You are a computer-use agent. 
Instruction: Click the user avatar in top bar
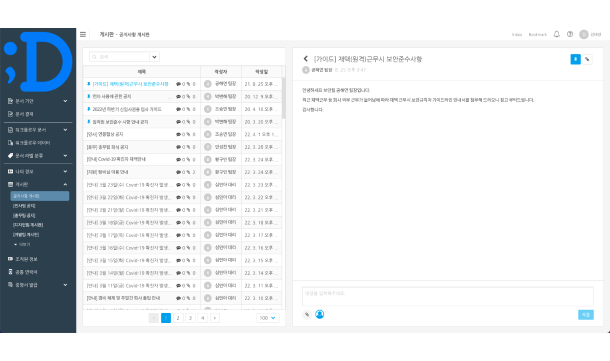coord(584,34)
